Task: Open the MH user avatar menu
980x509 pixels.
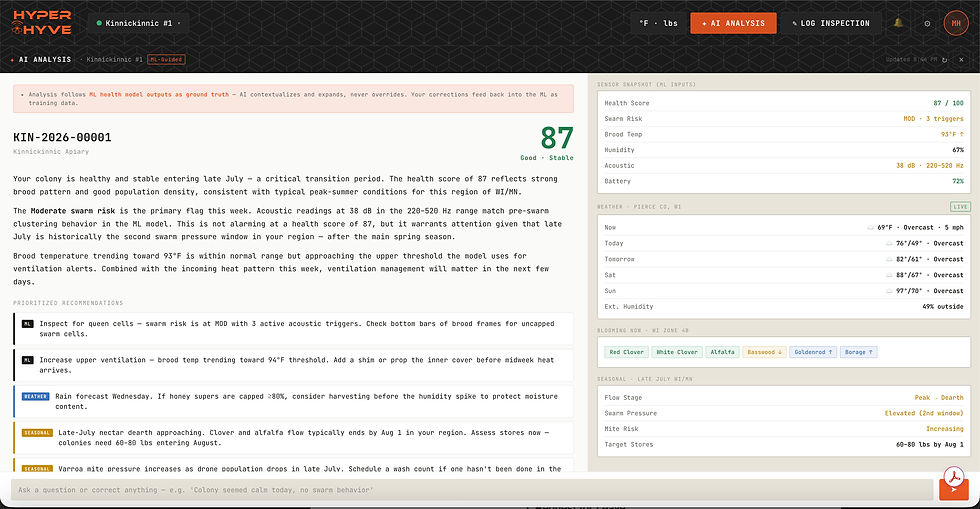Action: (956, 23)
